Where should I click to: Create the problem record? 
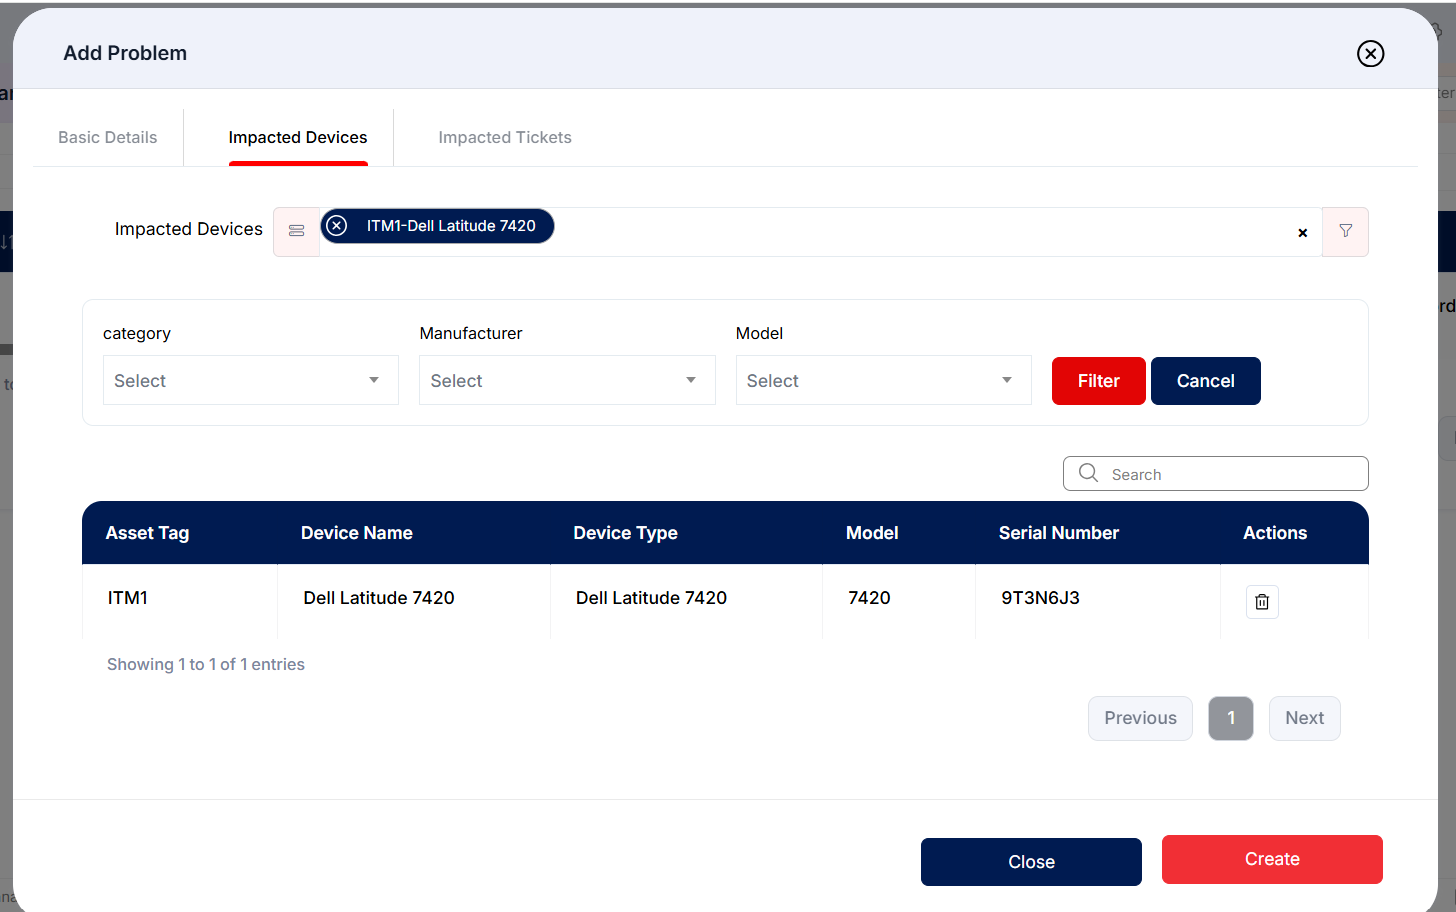click(x=1272, y=859)
